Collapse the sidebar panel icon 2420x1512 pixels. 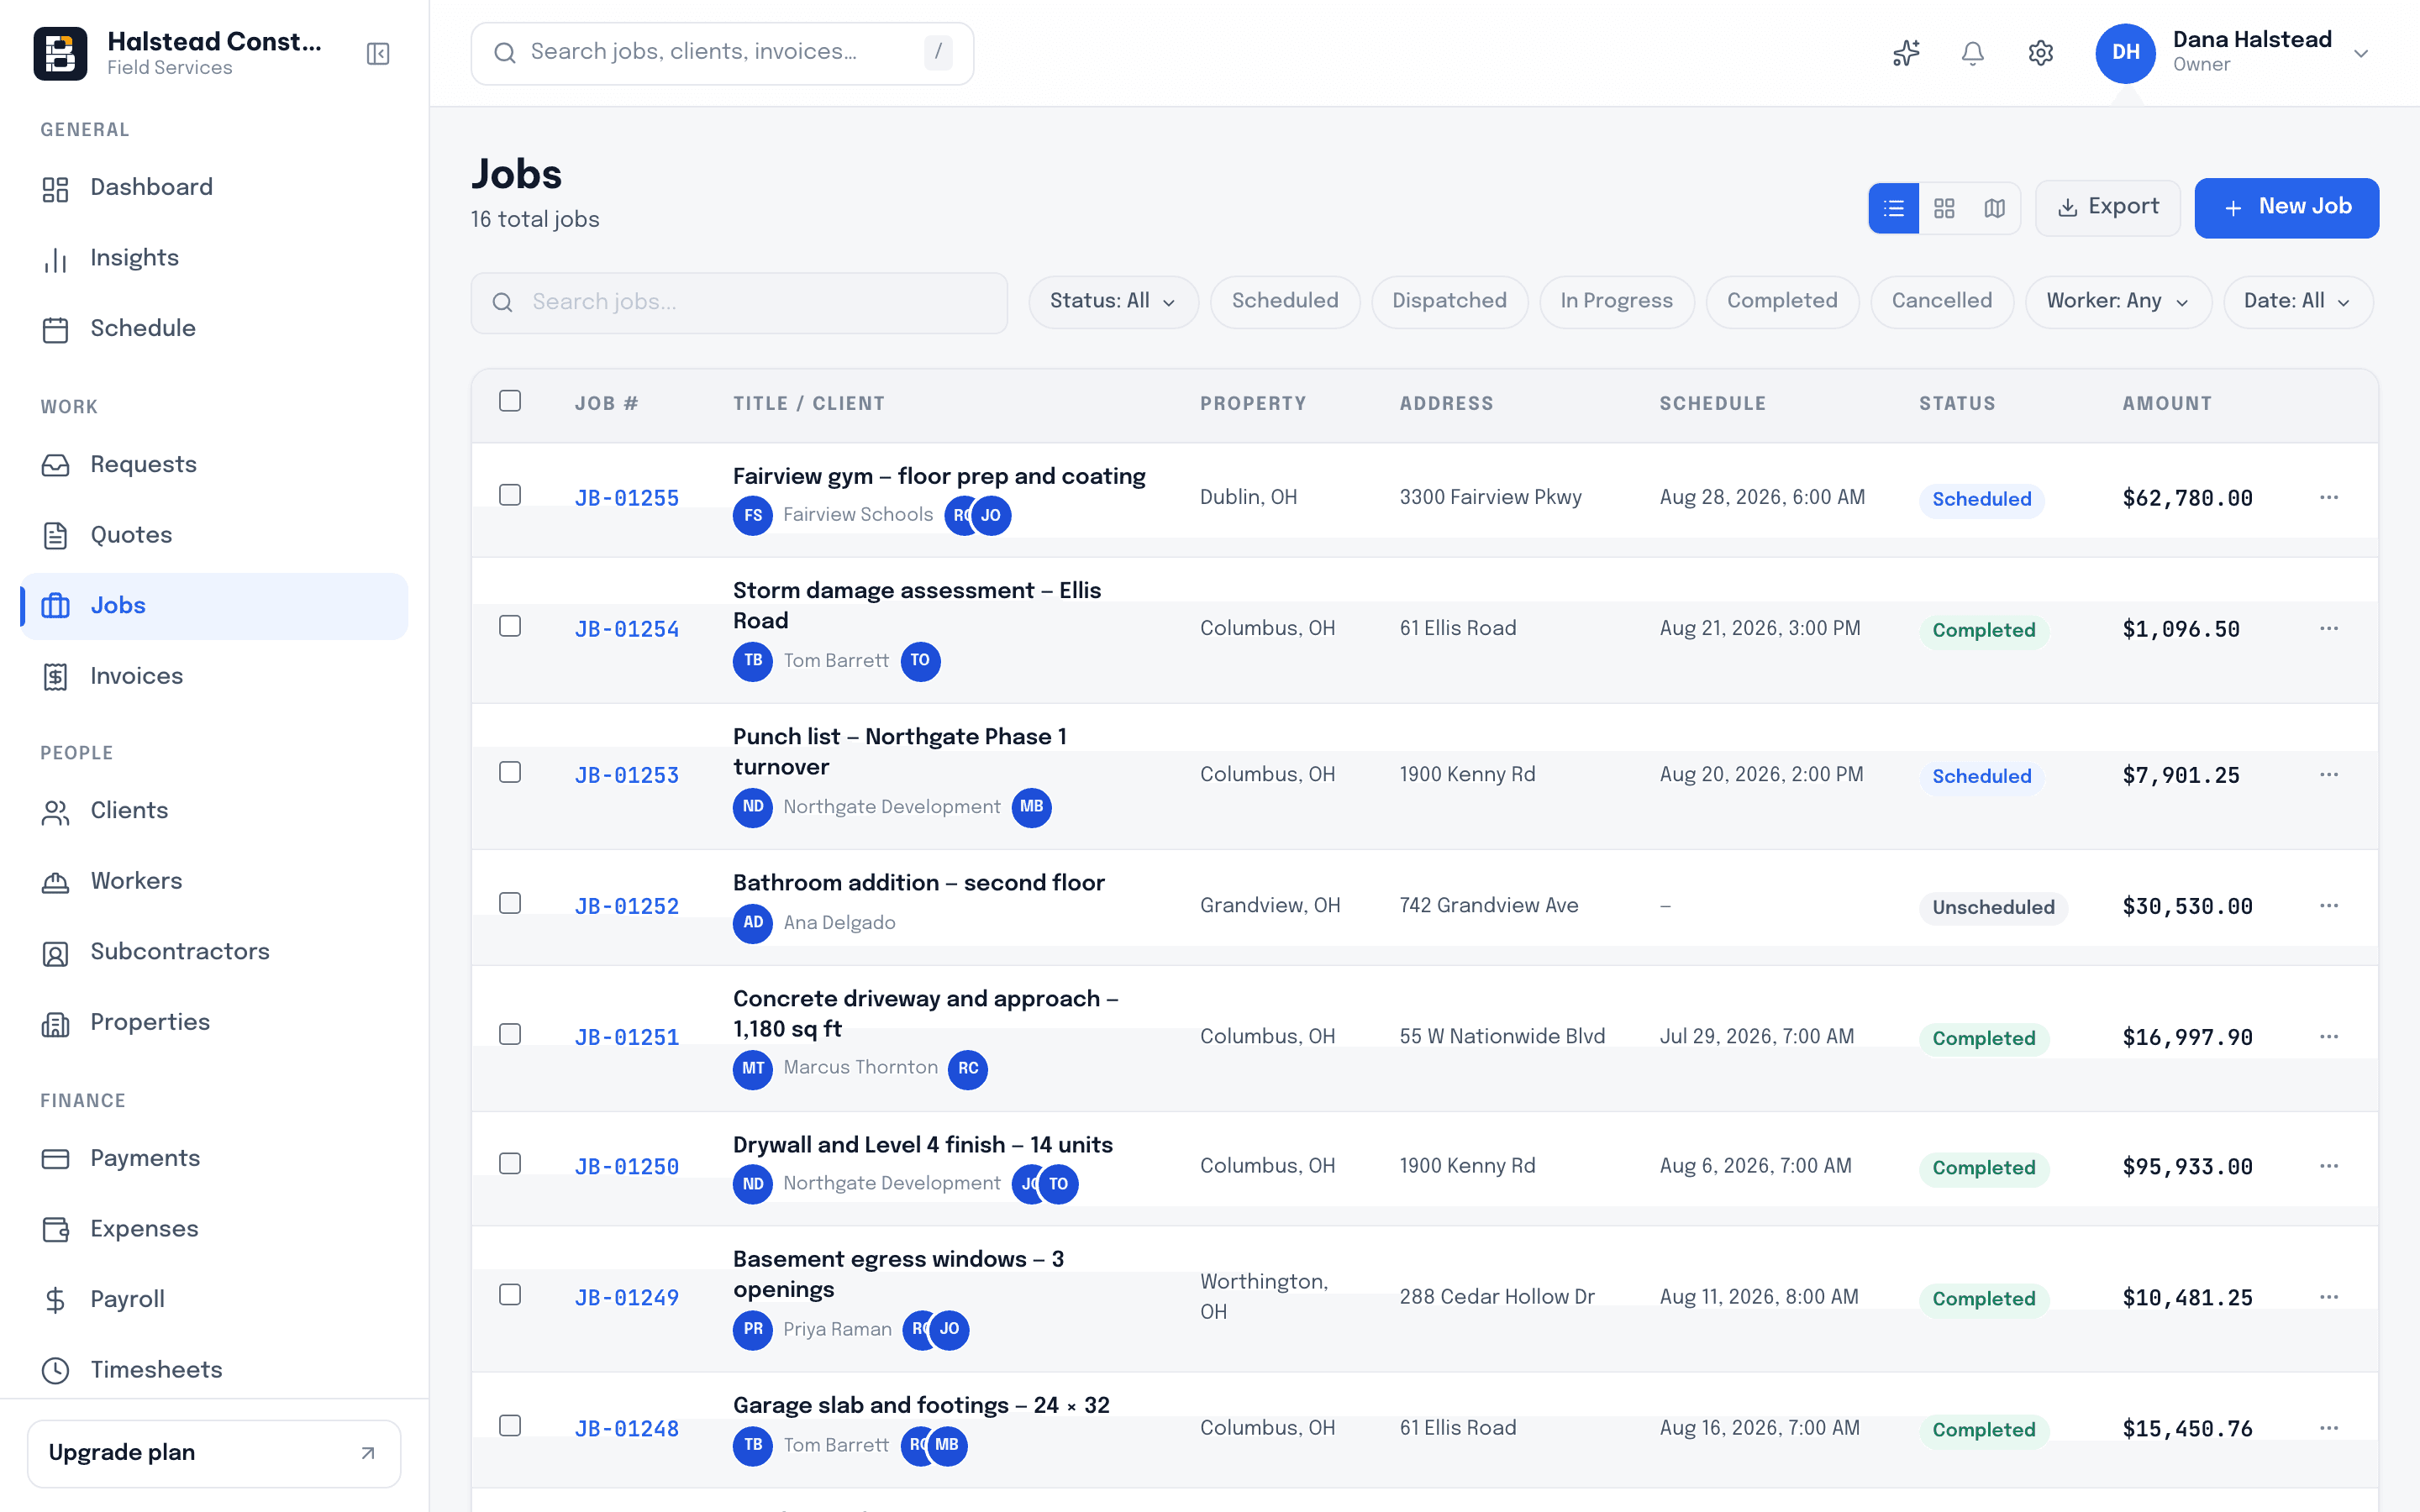point(378,53)
